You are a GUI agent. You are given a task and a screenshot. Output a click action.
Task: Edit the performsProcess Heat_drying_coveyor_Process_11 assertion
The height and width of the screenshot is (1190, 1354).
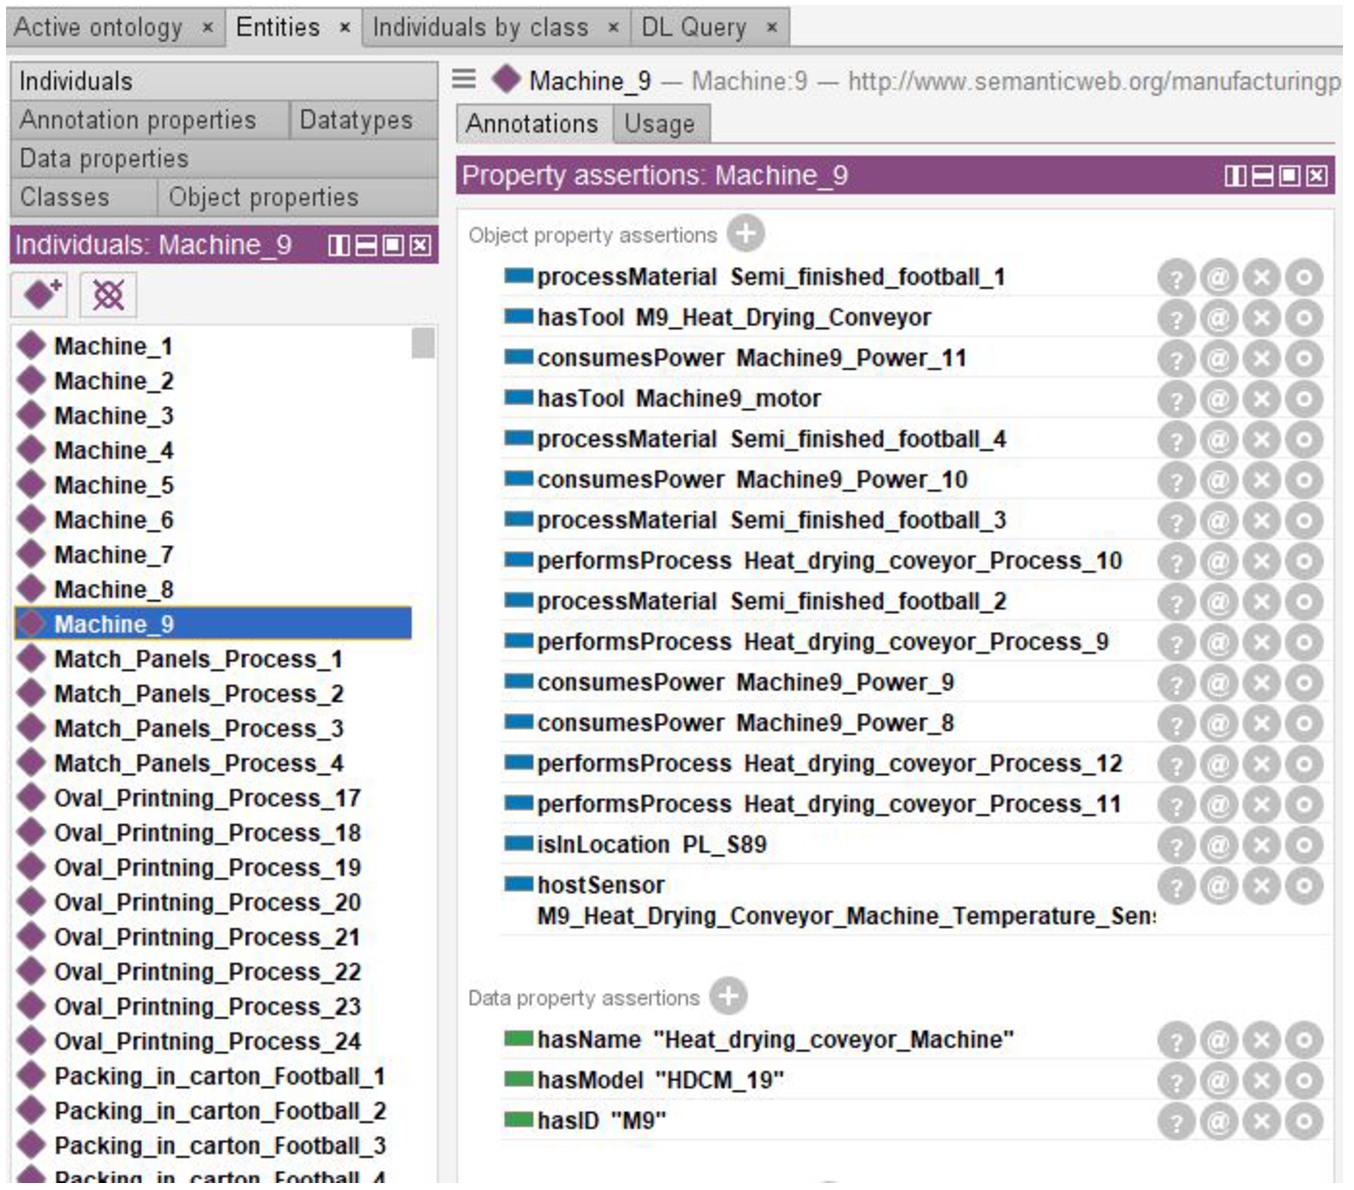(1304, 804)
